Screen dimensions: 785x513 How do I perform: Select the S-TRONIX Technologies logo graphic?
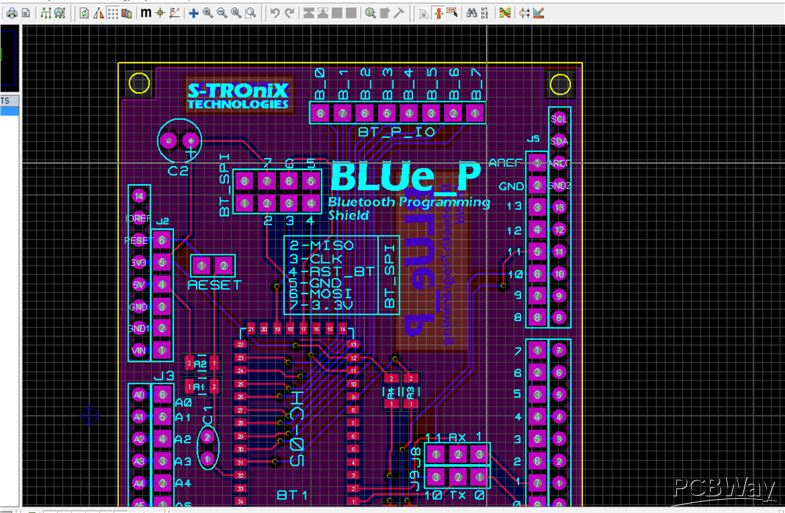(x=238, y=96)
